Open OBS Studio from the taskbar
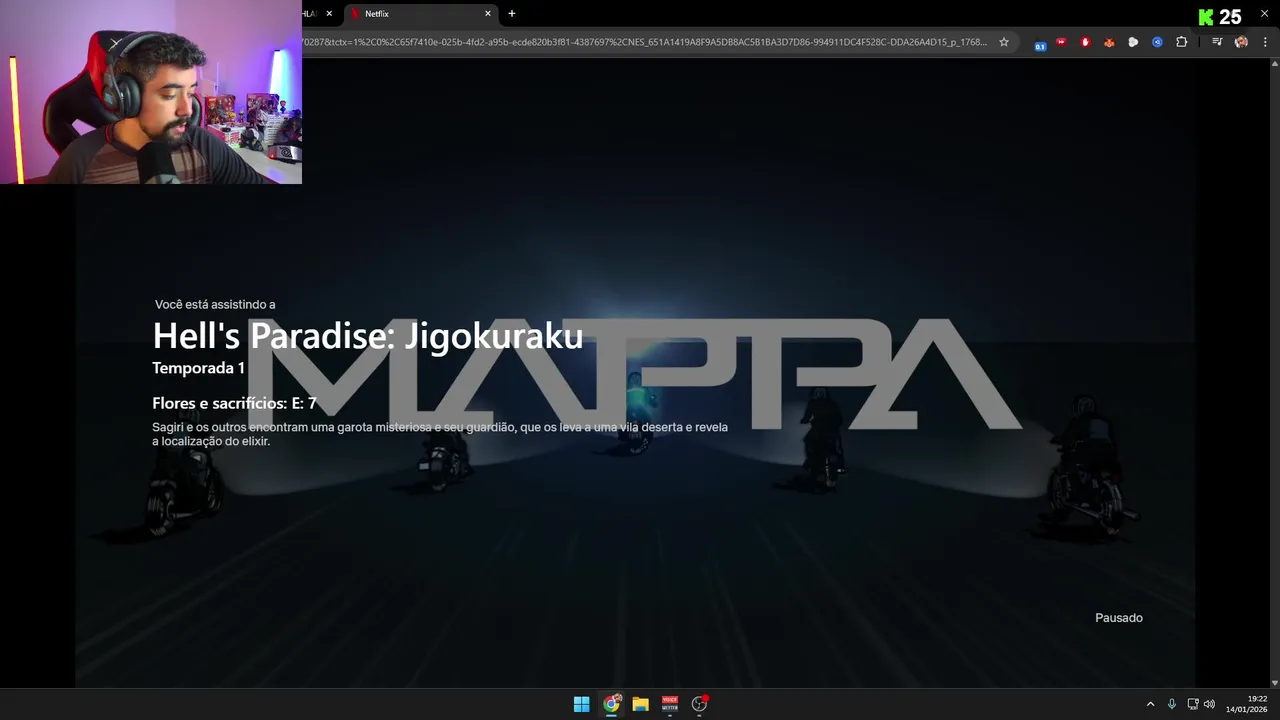 click(699, 704)
